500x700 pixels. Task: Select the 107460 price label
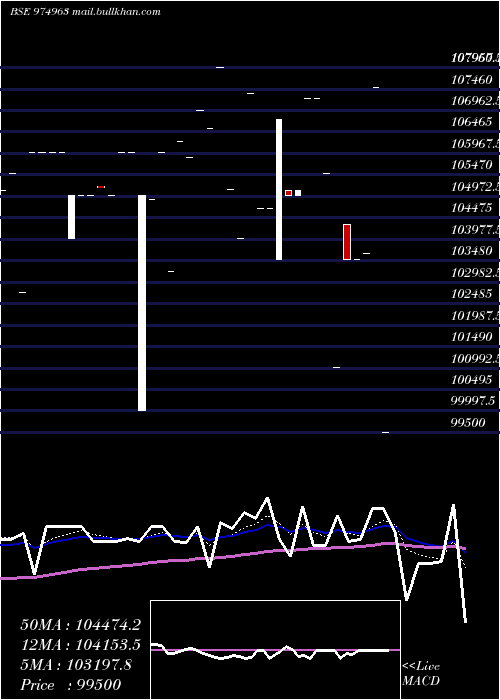point(472,79)
